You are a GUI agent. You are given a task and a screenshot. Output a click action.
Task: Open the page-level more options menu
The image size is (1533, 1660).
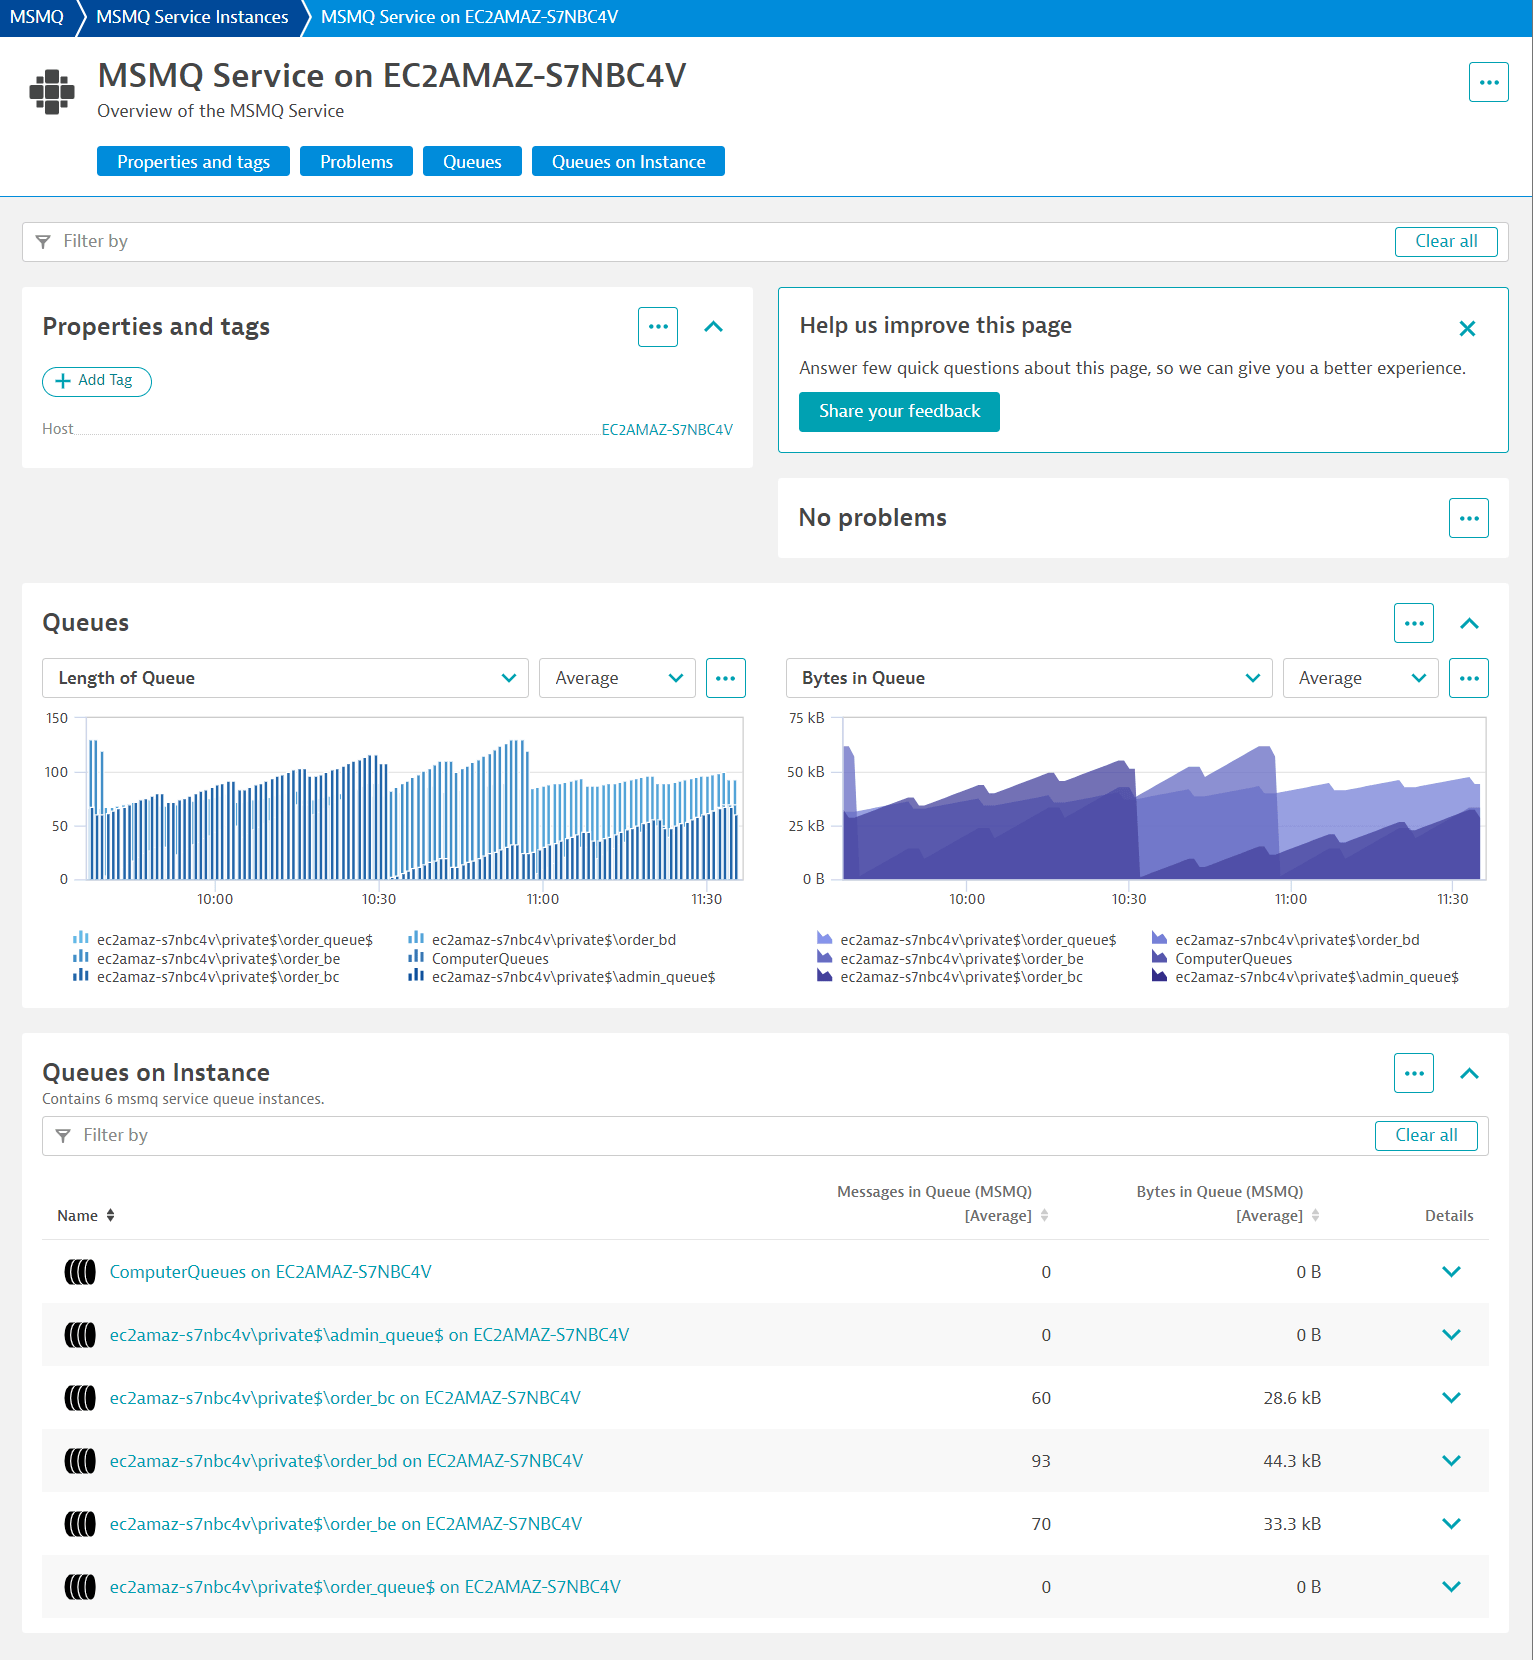point(1488,82)
